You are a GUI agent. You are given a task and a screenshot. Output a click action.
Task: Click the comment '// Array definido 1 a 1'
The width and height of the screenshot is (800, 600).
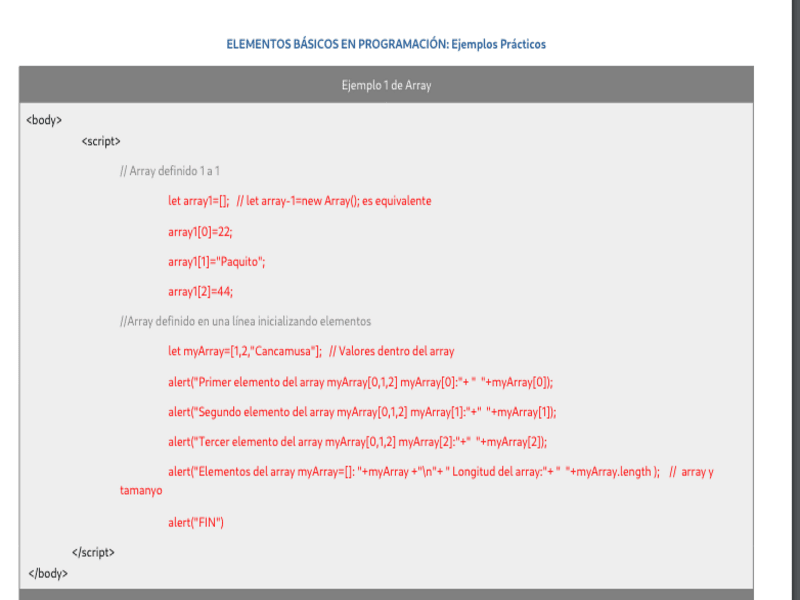(x=170, y=171)
